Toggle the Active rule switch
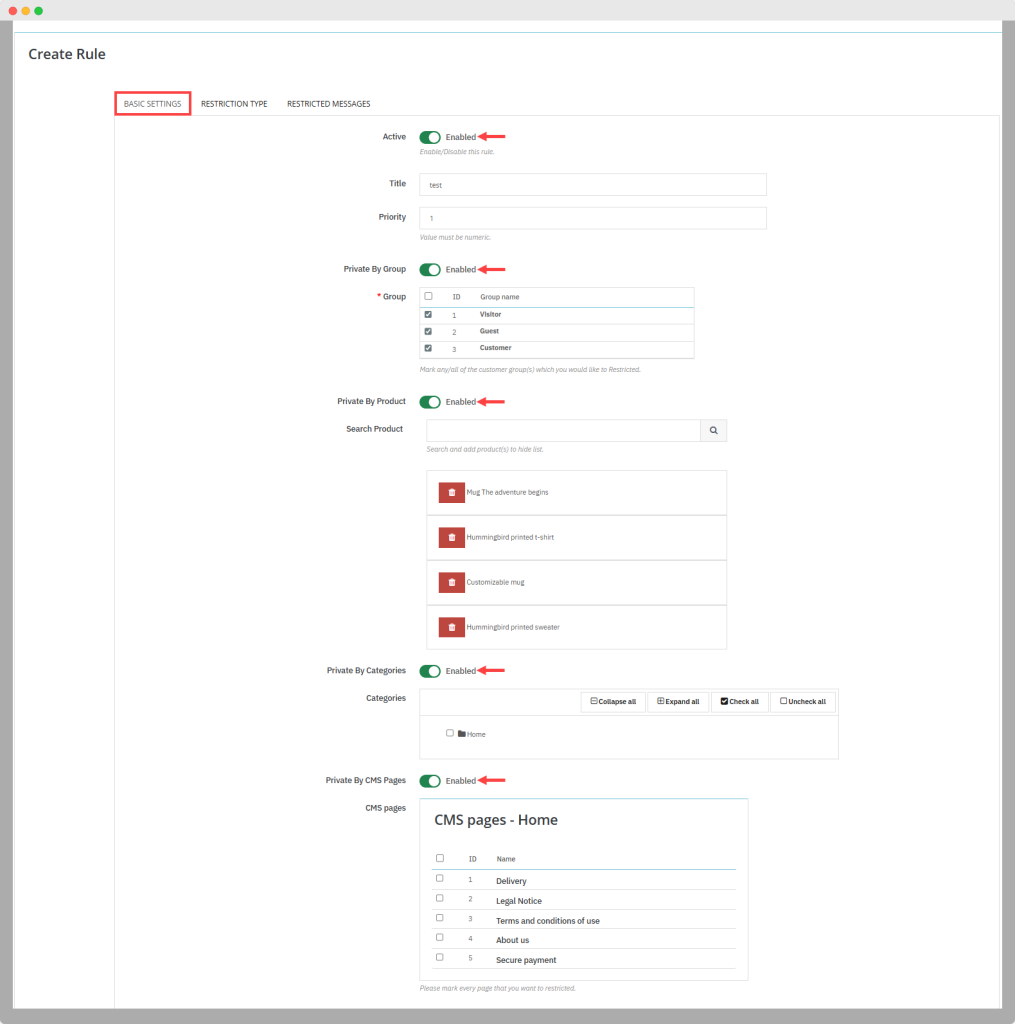 [x=430, y=137]
